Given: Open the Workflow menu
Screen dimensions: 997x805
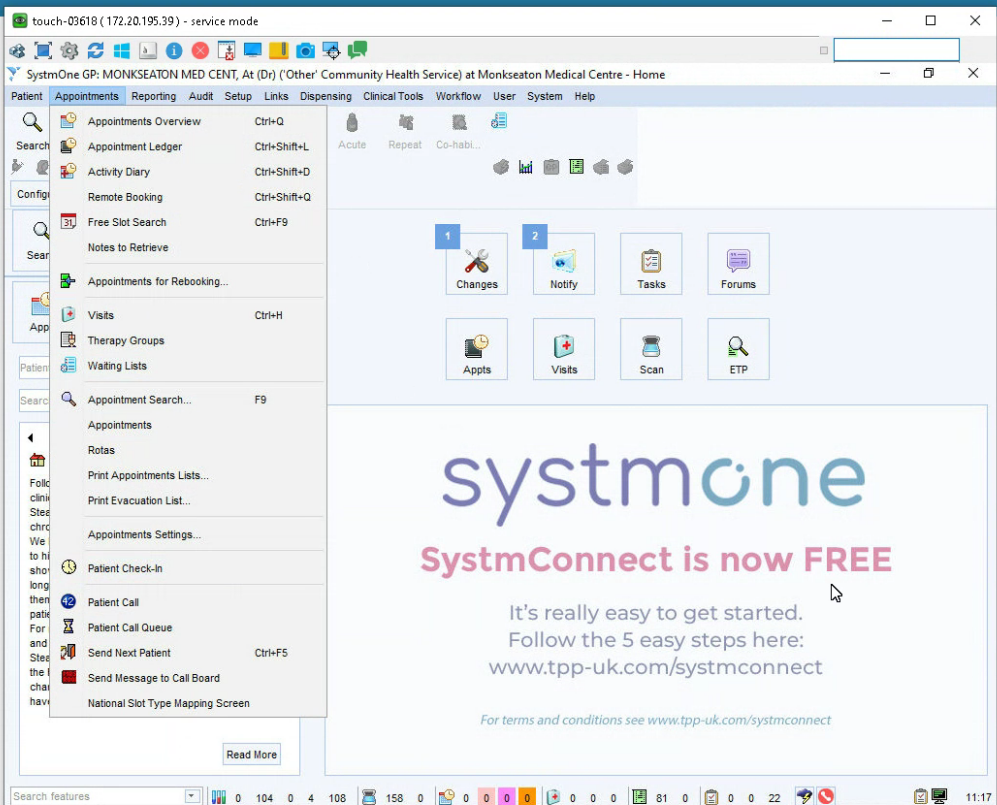Looking at the screenshot, I should click(458, 96).
